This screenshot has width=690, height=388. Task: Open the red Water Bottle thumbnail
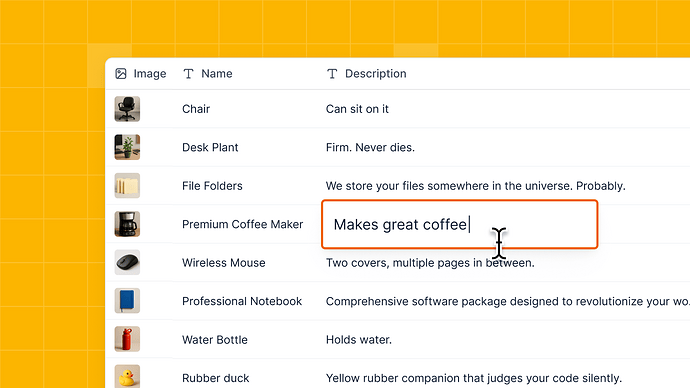point(127,339)
